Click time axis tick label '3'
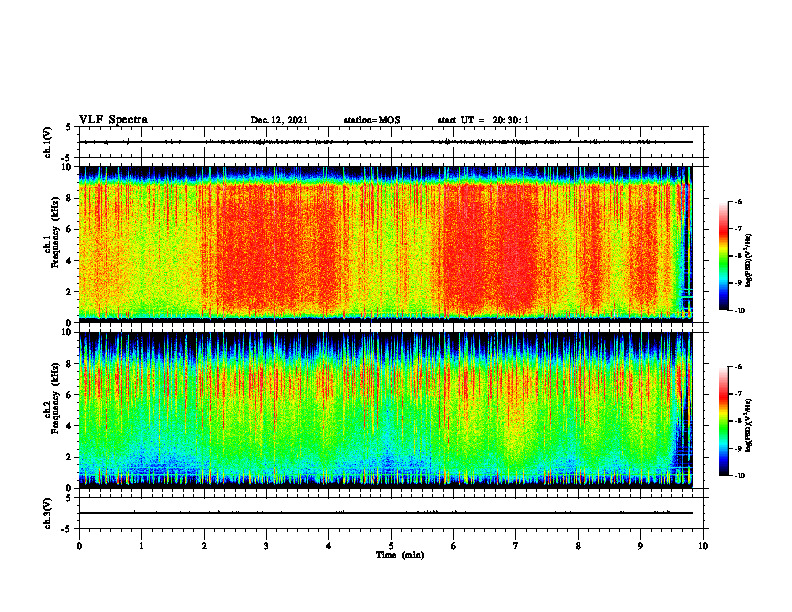 [x=266, y=546]
